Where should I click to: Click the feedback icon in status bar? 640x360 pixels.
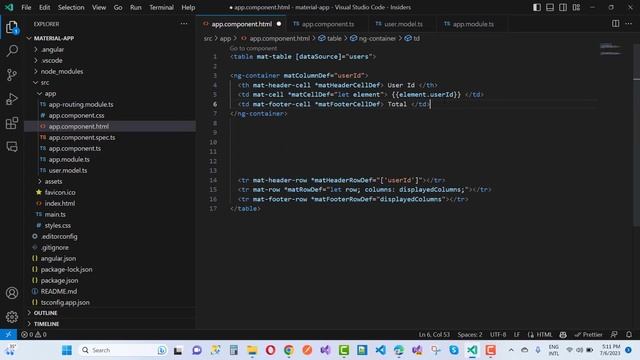[614, 334]
